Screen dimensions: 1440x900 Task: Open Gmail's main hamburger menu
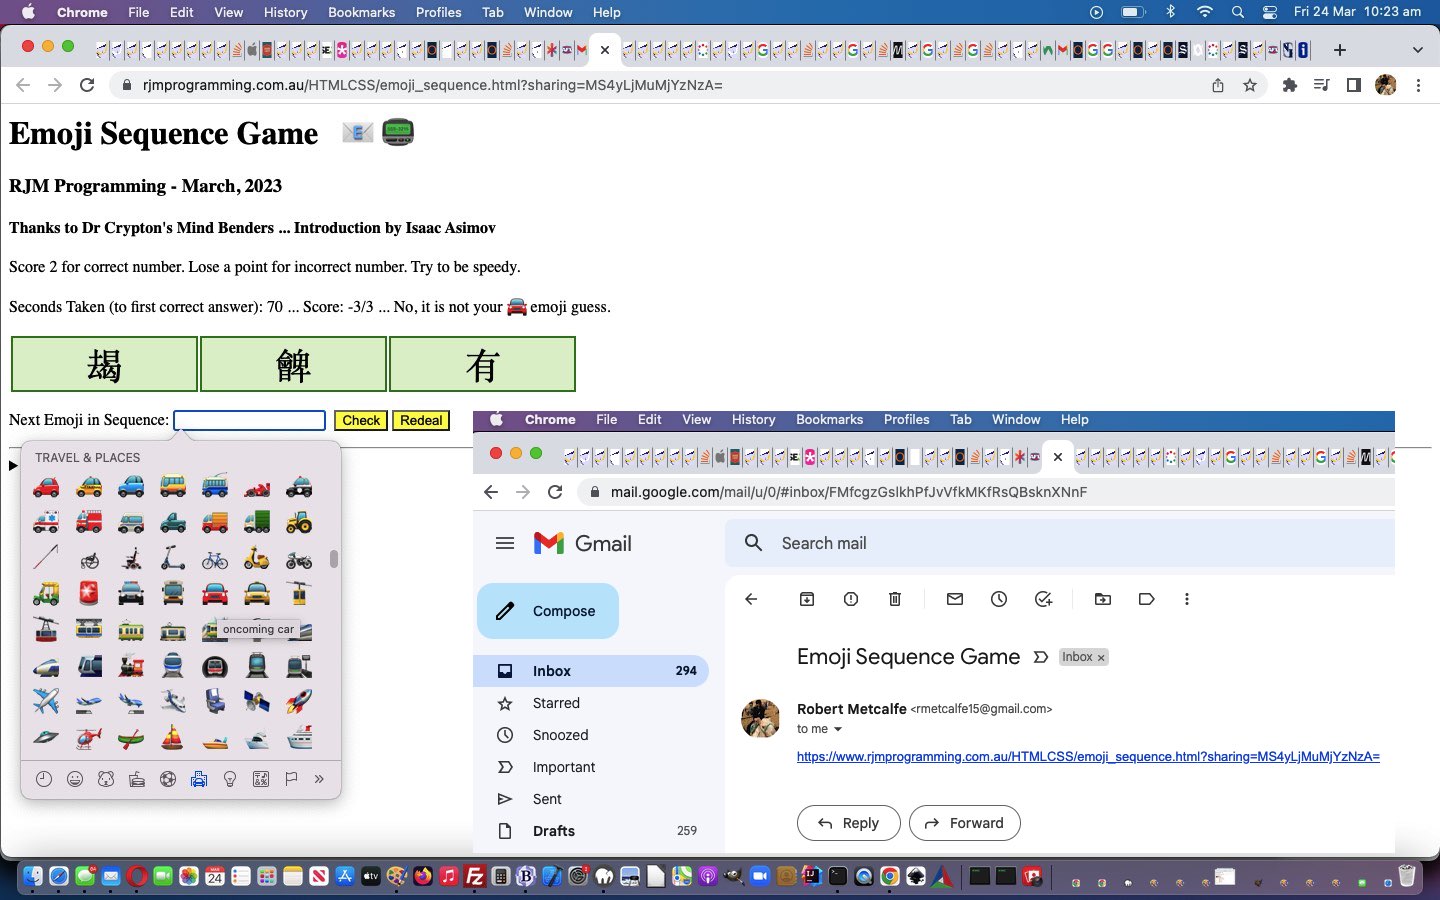point(505,543)
